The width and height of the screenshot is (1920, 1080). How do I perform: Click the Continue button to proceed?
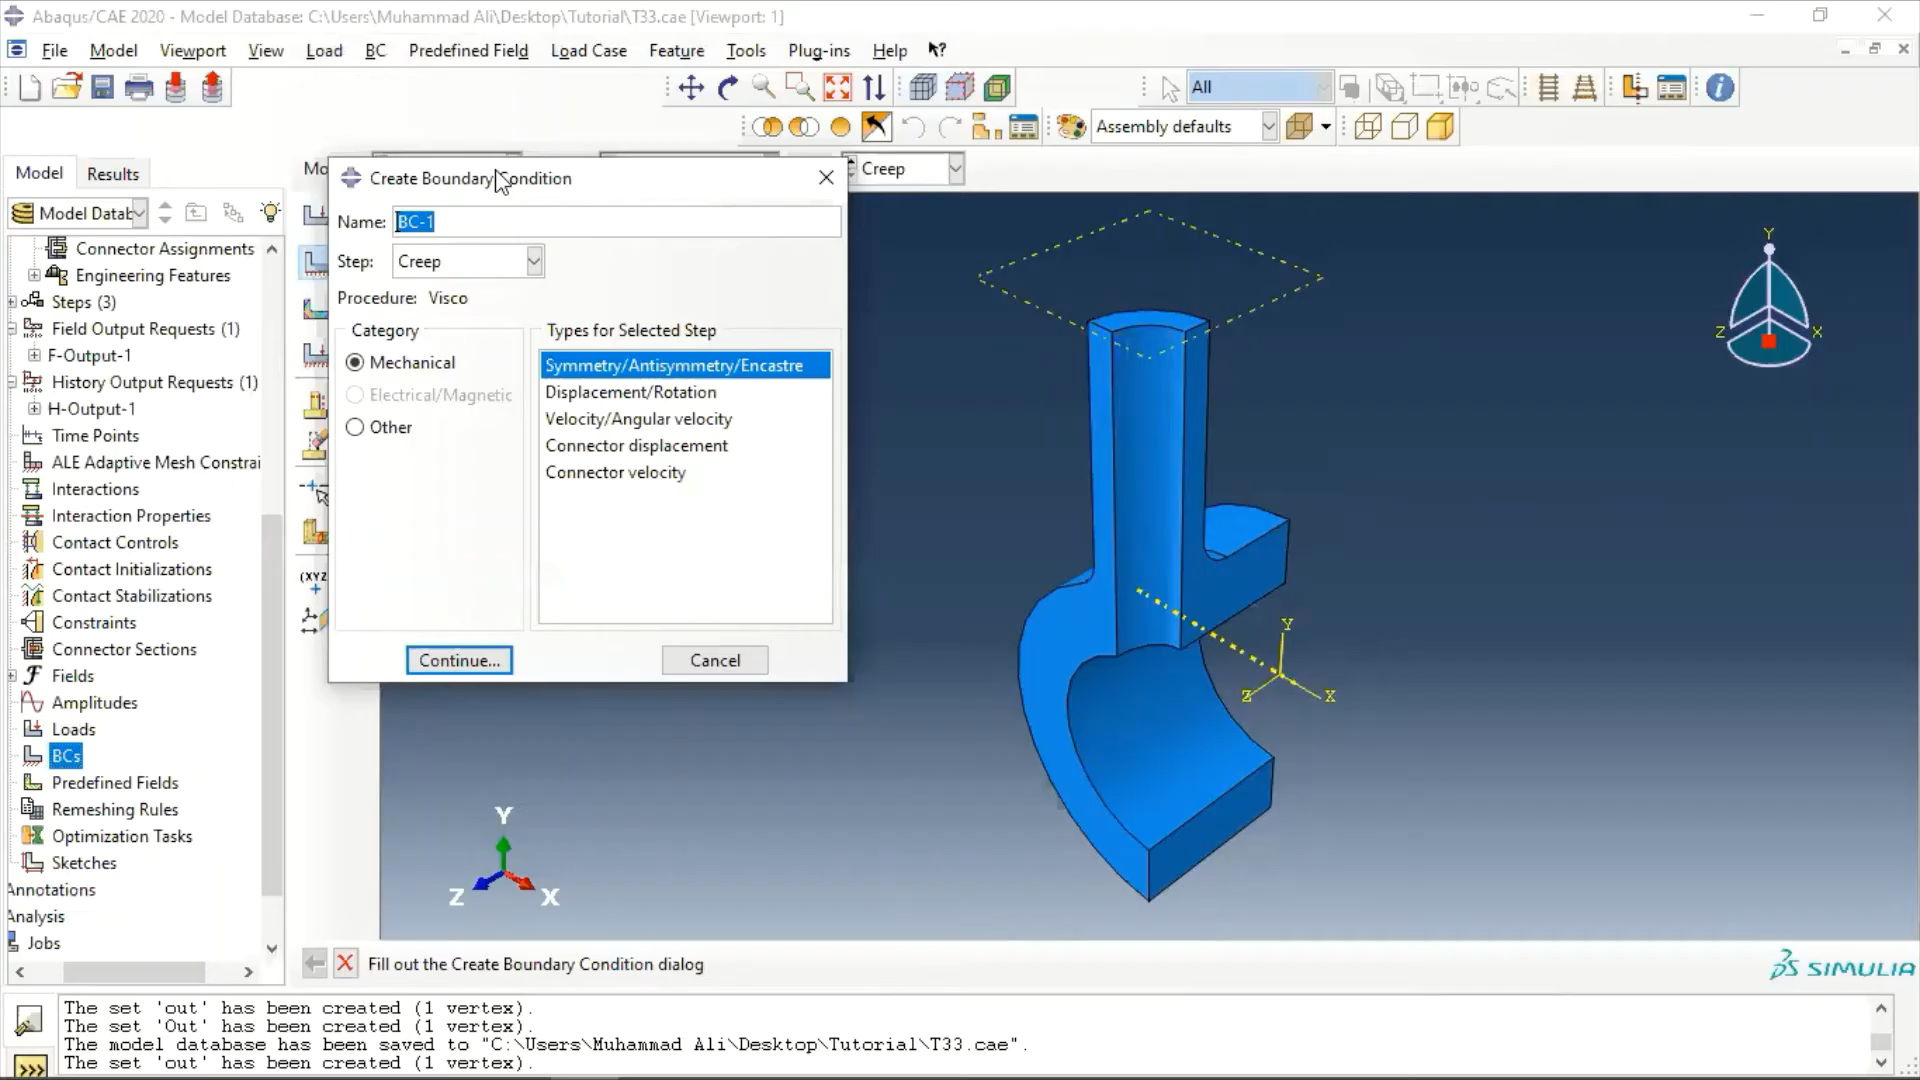[x=460, y=659]
